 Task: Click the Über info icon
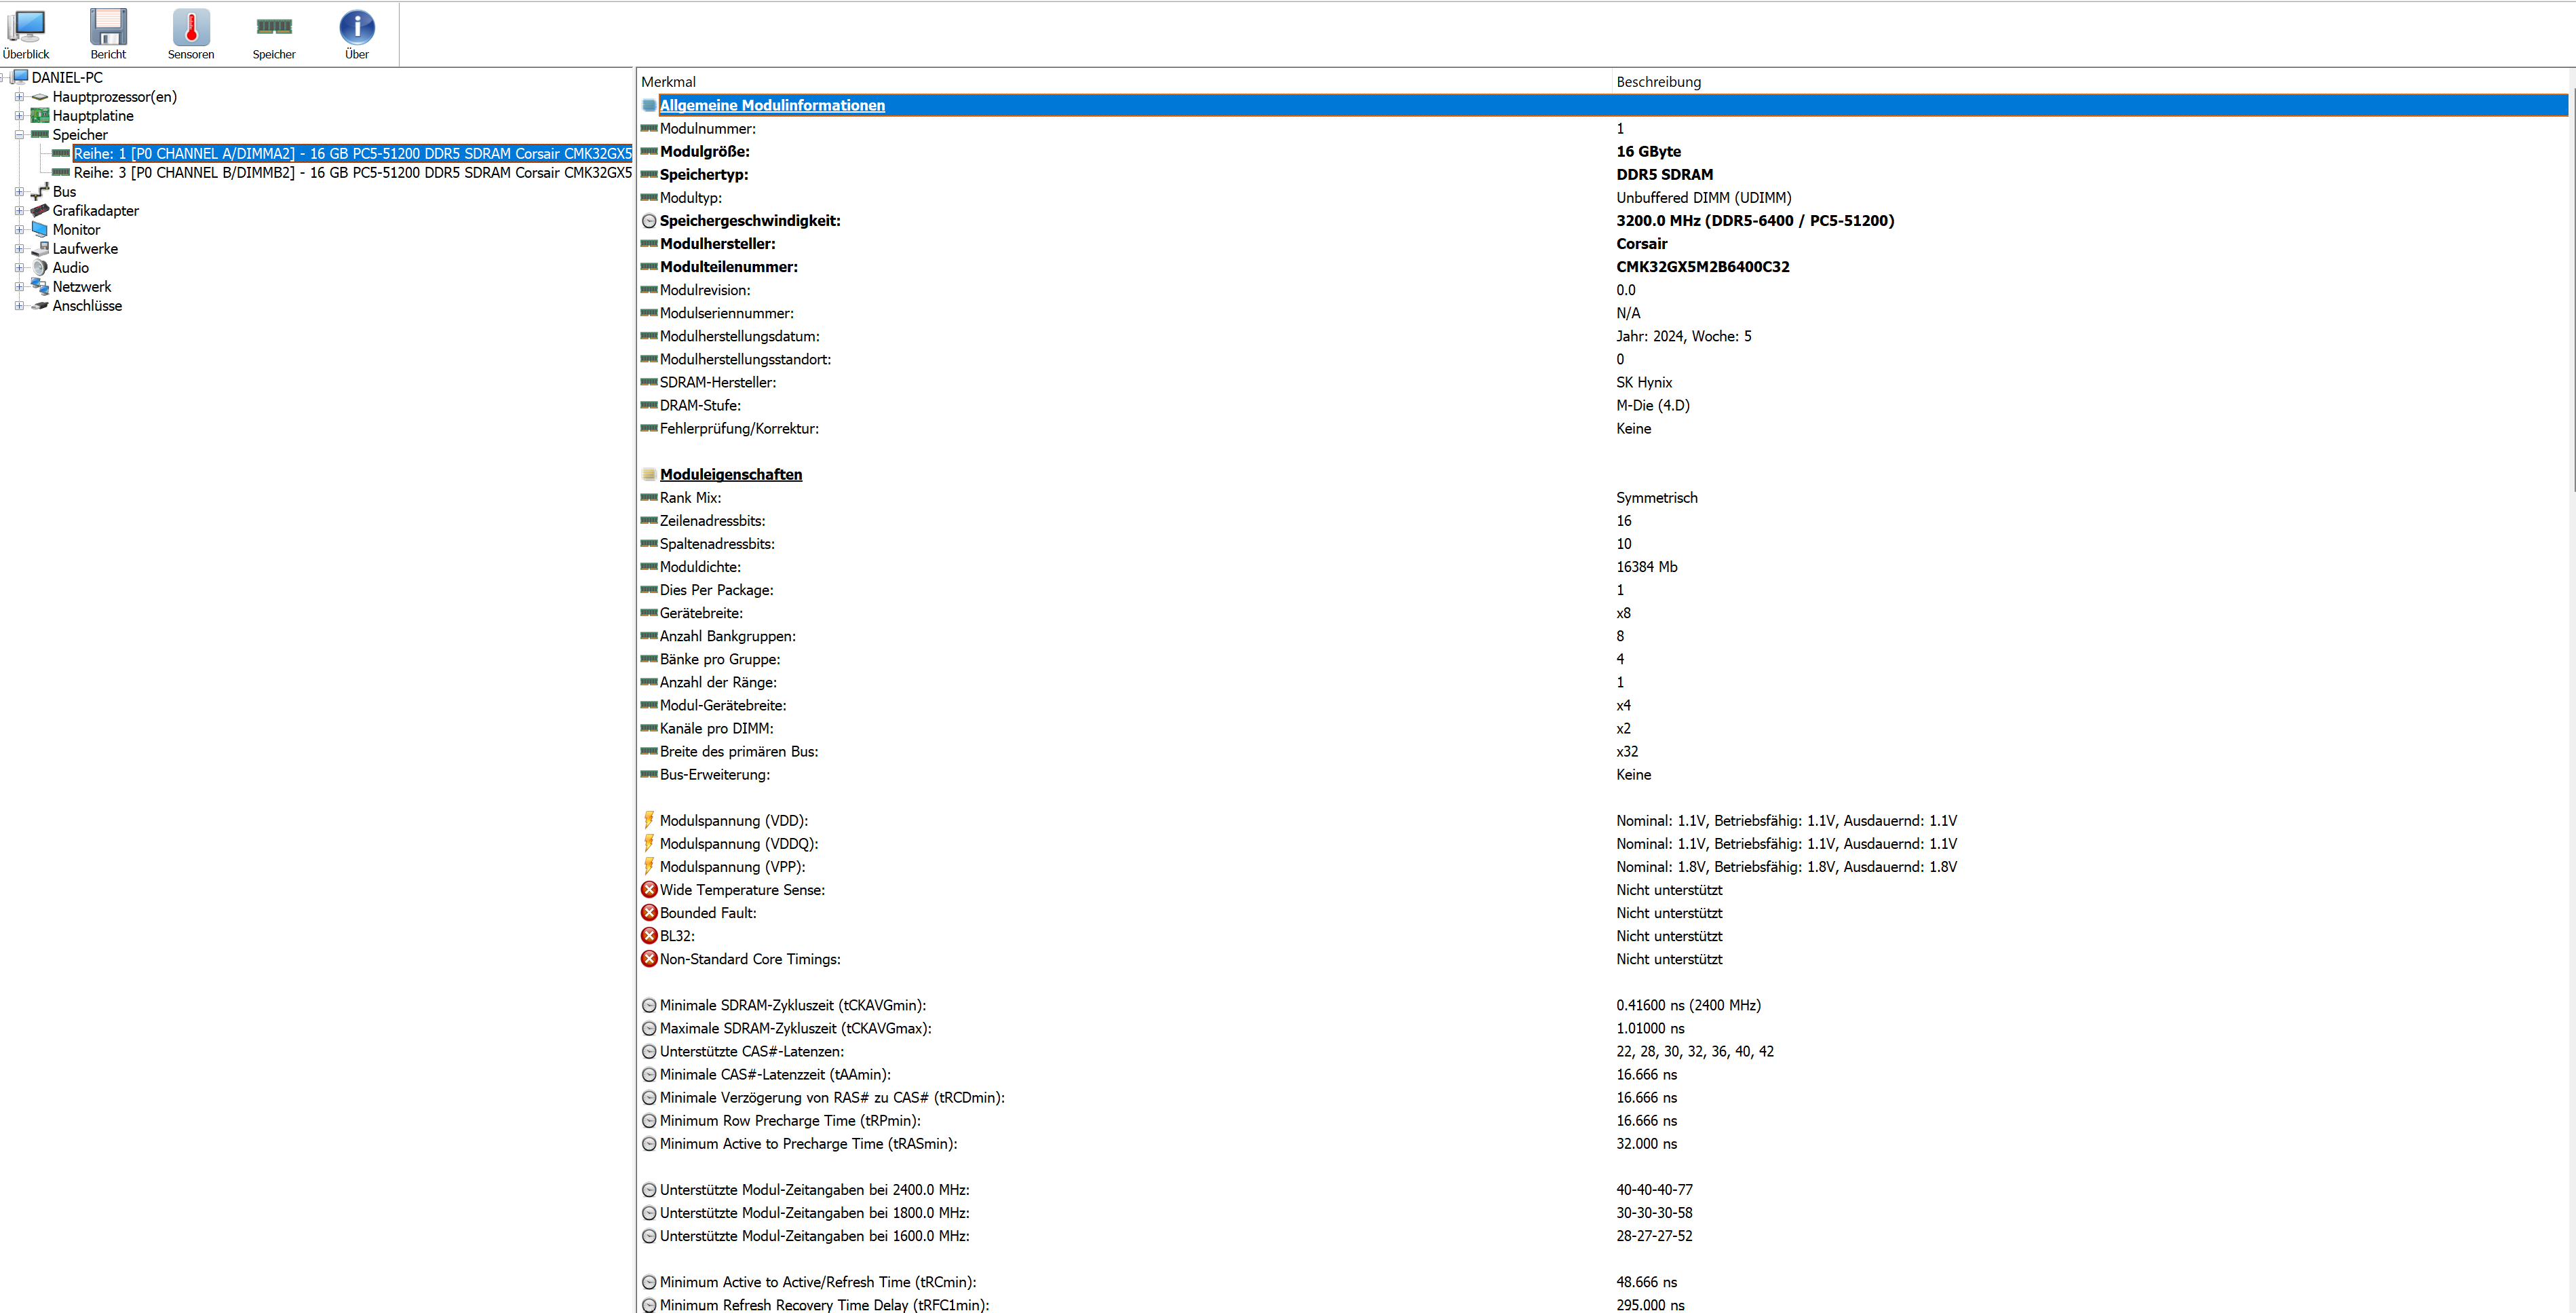point(357,27)
